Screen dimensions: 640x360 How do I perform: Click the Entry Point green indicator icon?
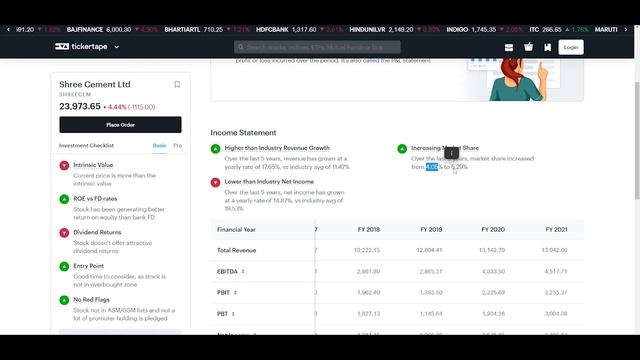pyautogui.click(x=64, y=267)
